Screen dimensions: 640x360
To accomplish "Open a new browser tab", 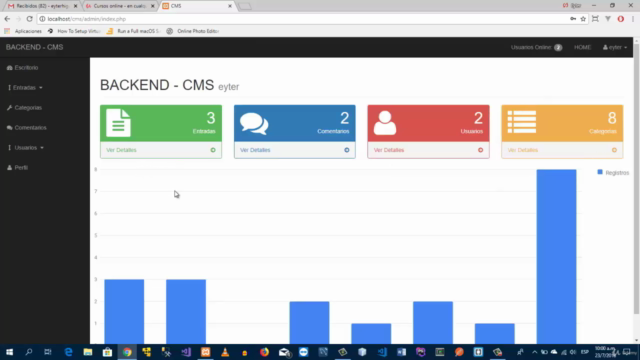I will [x=245, y=7].
